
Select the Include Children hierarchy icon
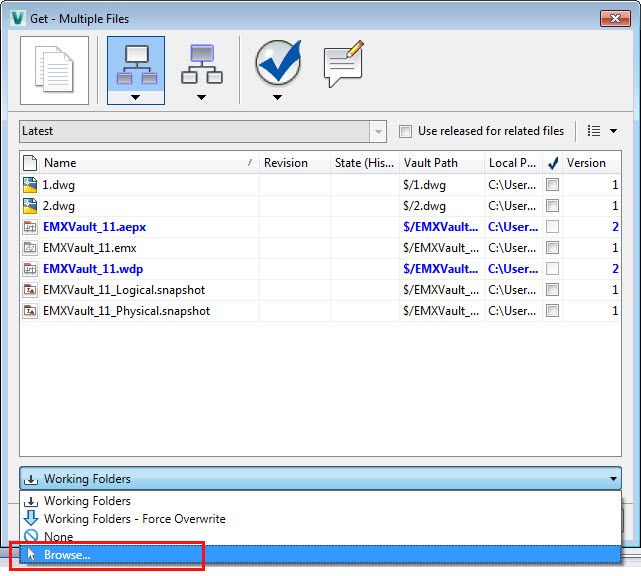pos(136,65)
